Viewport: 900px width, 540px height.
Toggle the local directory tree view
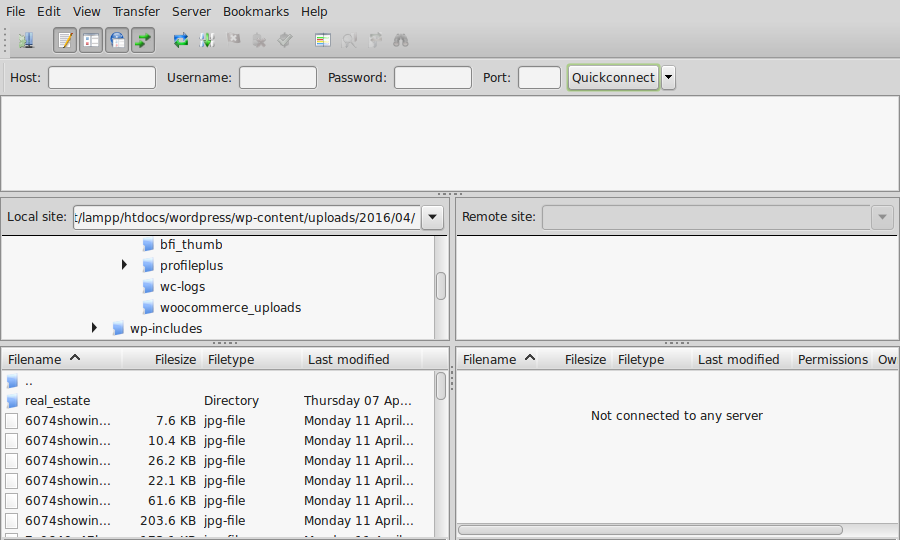[x=91, y=41]
